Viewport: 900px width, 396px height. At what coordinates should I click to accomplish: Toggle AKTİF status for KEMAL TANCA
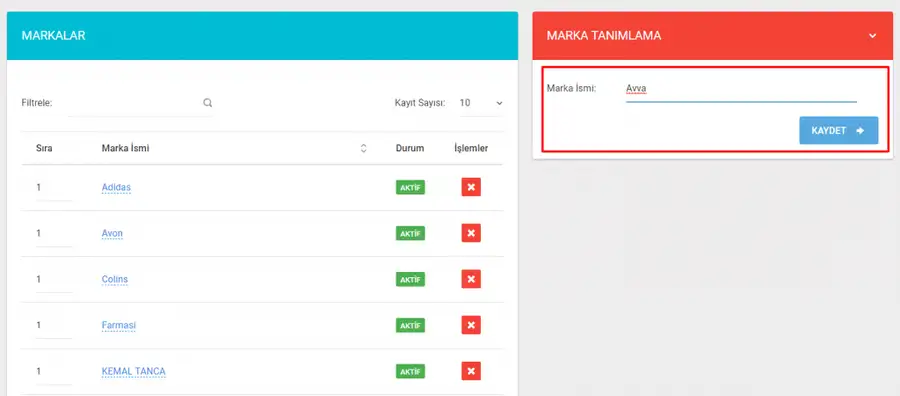pos(410,371)
